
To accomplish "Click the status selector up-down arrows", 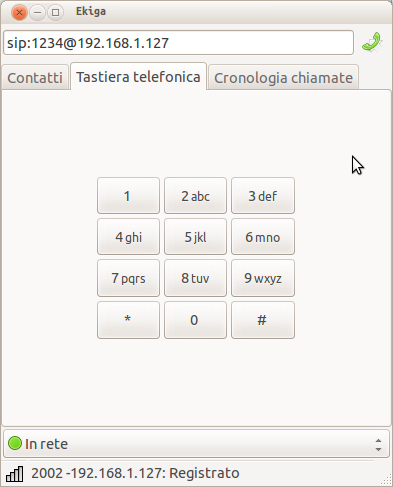I will [378, 445].
